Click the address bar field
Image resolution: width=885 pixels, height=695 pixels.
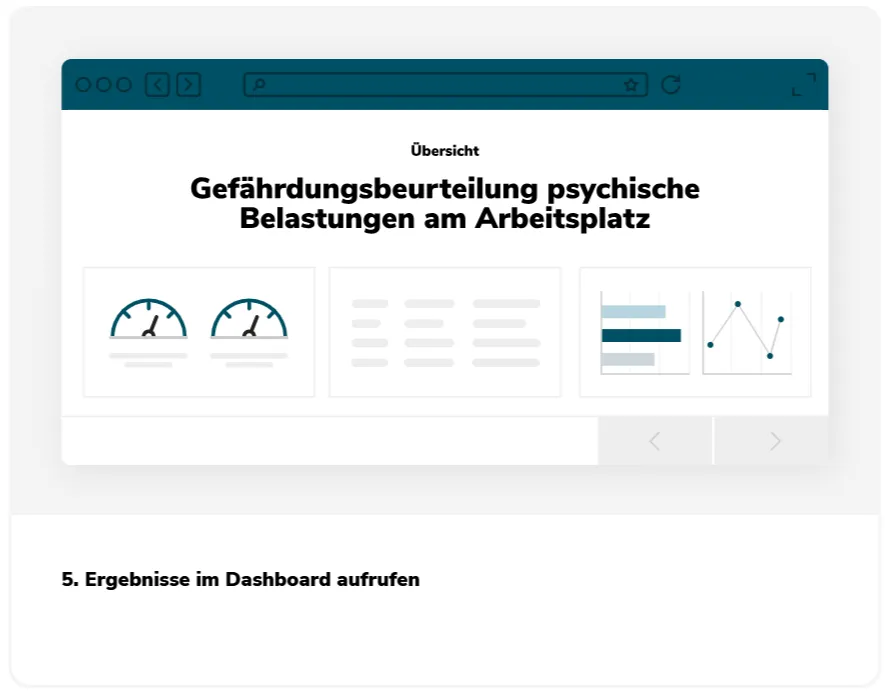(x=445, y=85)
